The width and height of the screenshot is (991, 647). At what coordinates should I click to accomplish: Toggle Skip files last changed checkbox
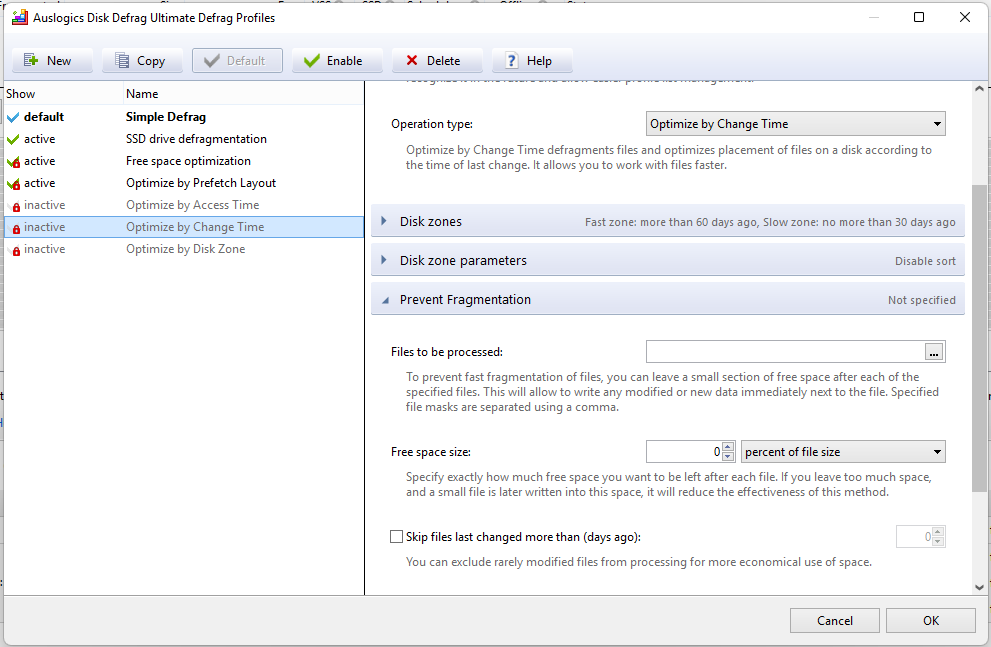(396, 536)
